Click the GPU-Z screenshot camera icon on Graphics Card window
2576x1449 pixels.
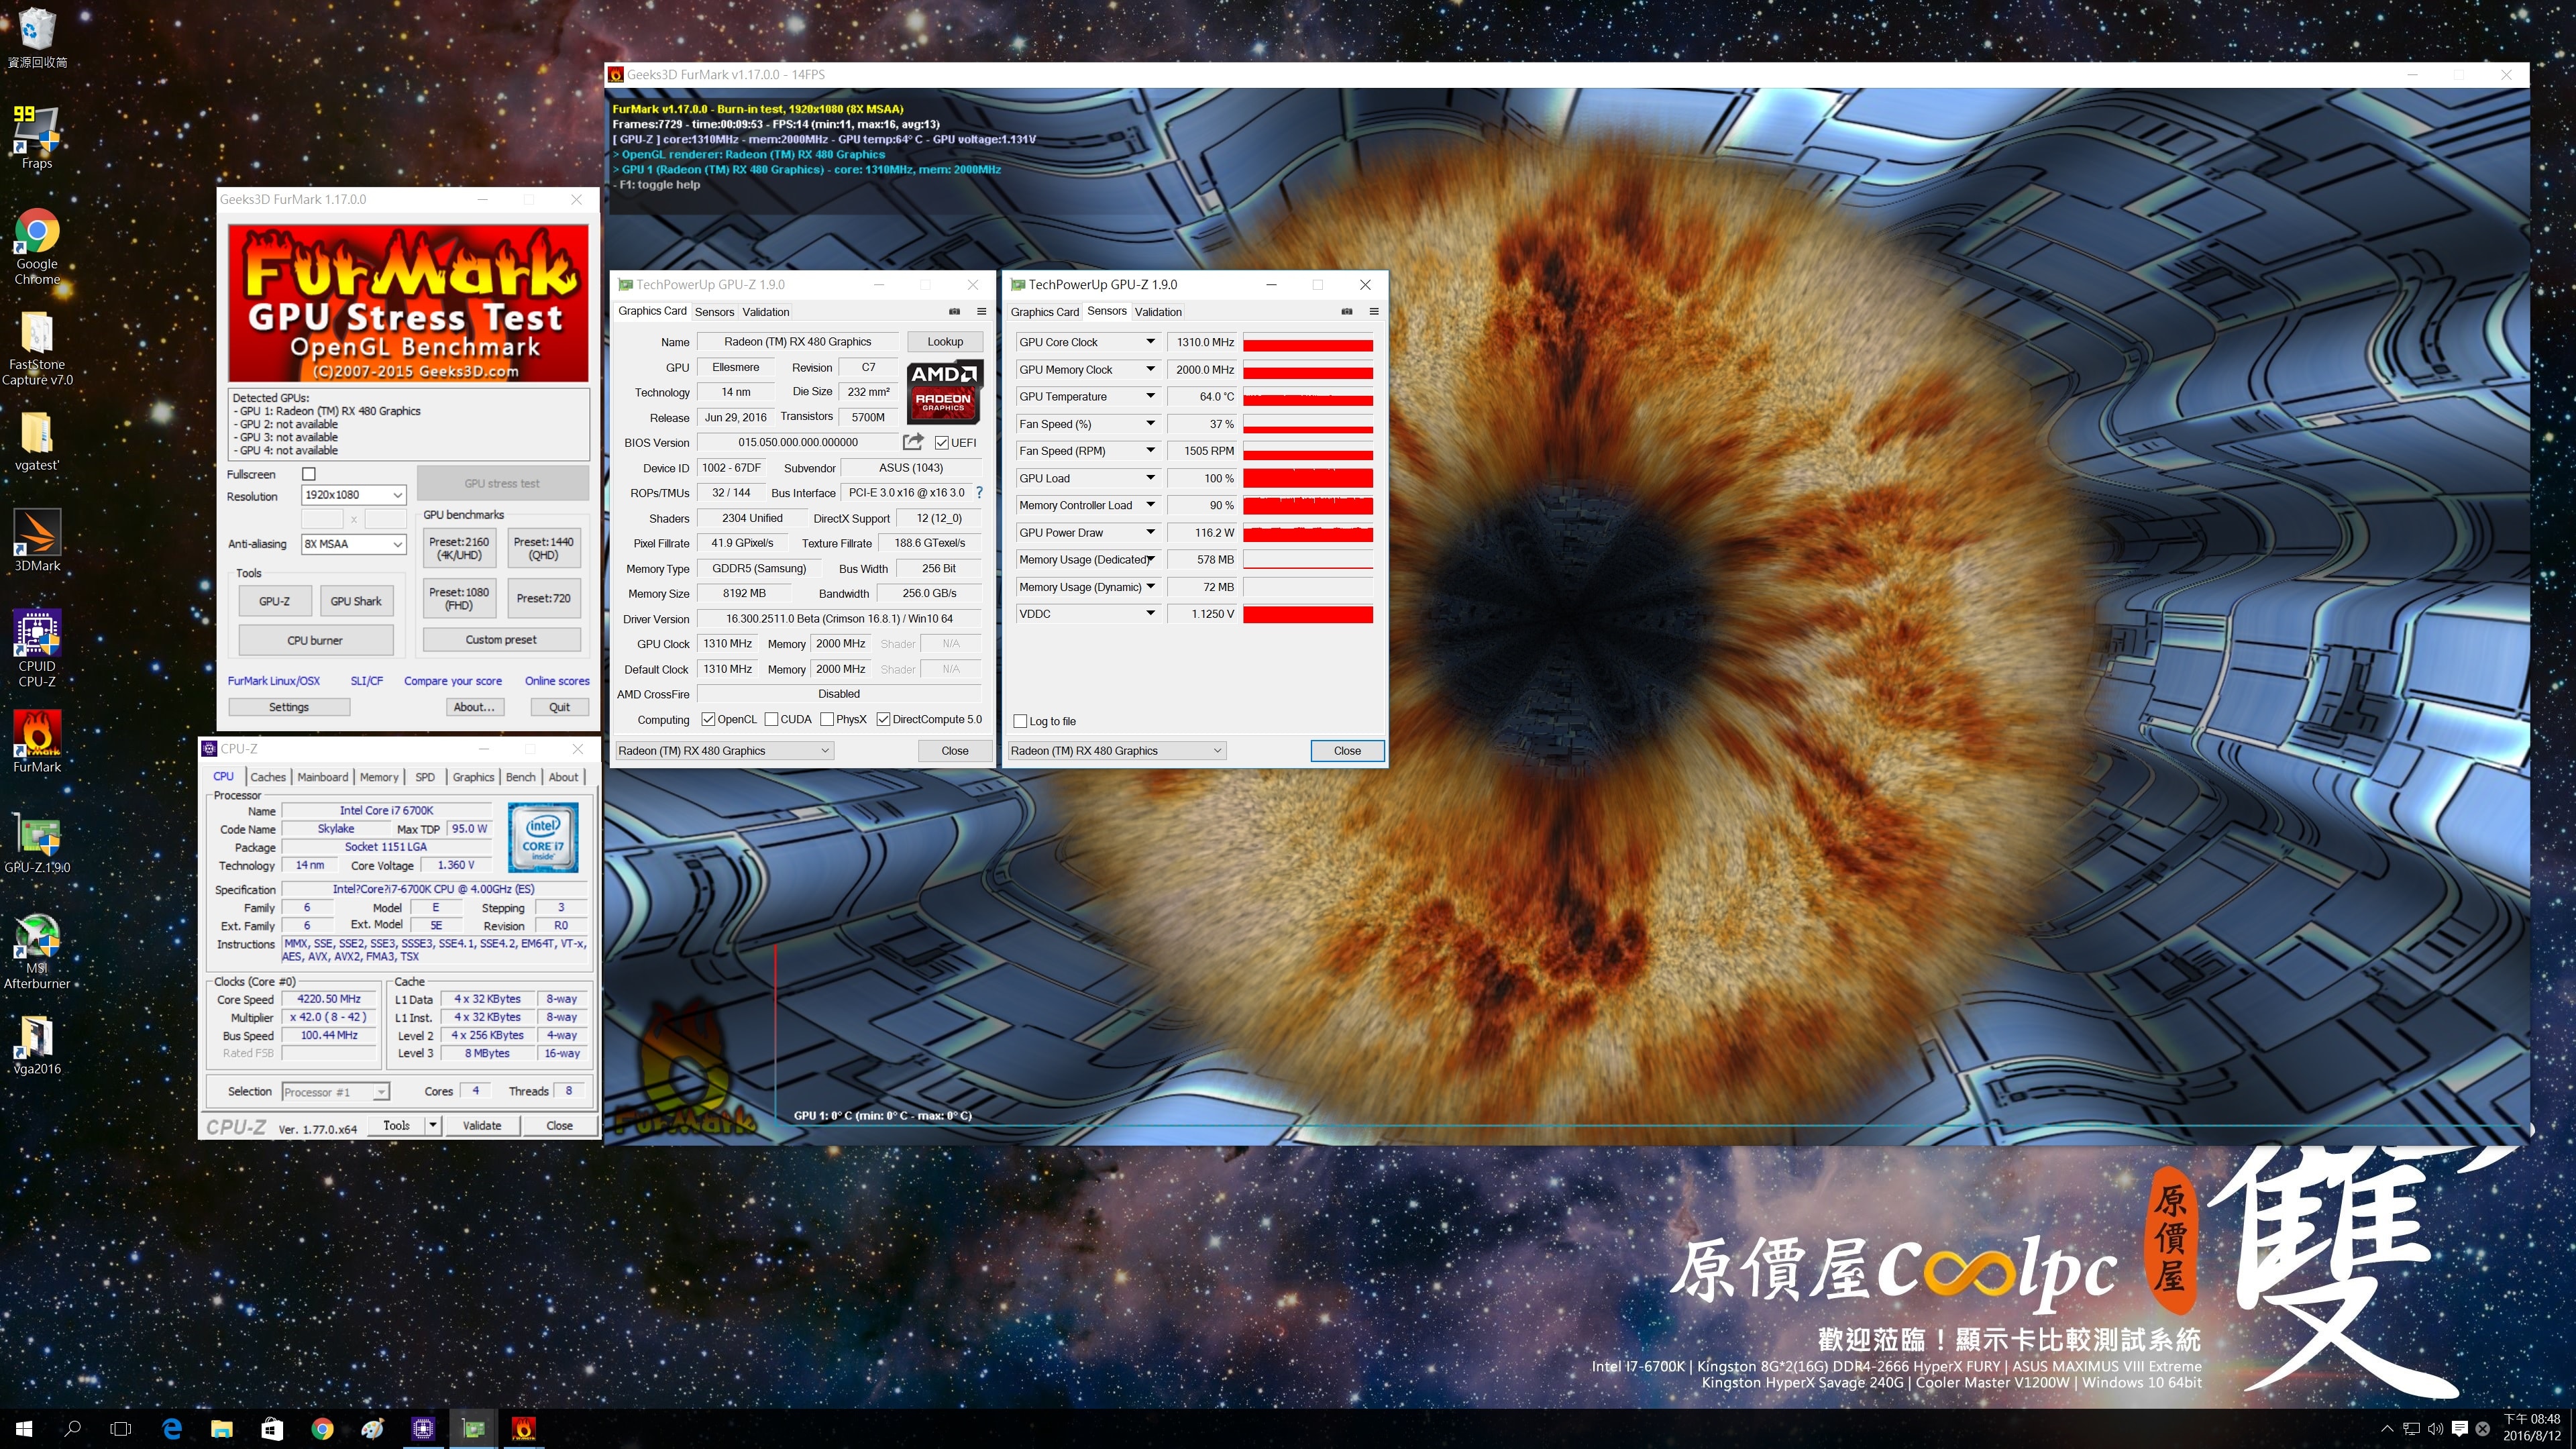pos(954,312)
